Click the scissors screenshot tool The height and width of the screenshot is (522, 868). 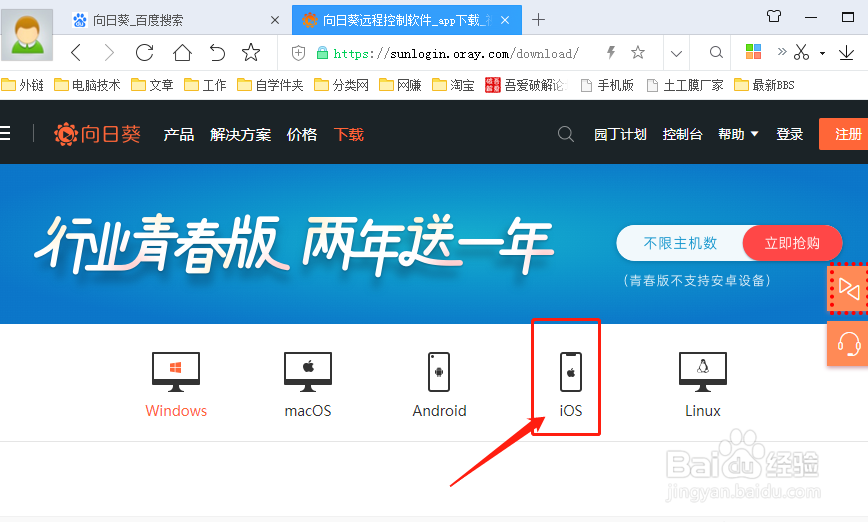801,53
